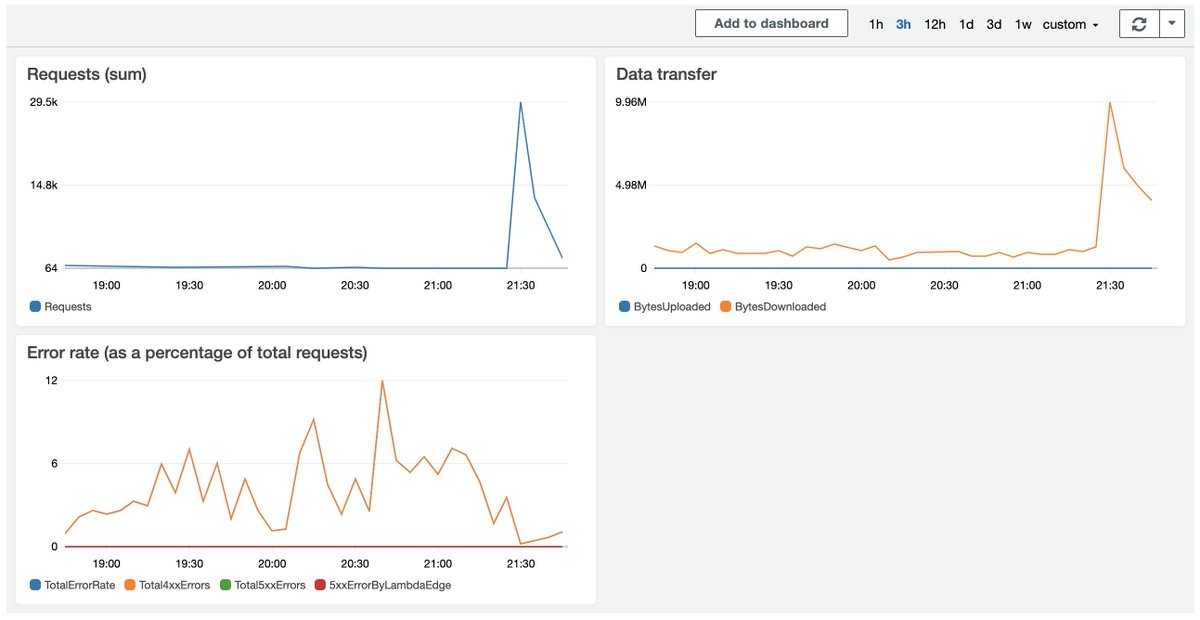Click the Data transfer chart title
1200x620 pixels.
coord(666,74)
